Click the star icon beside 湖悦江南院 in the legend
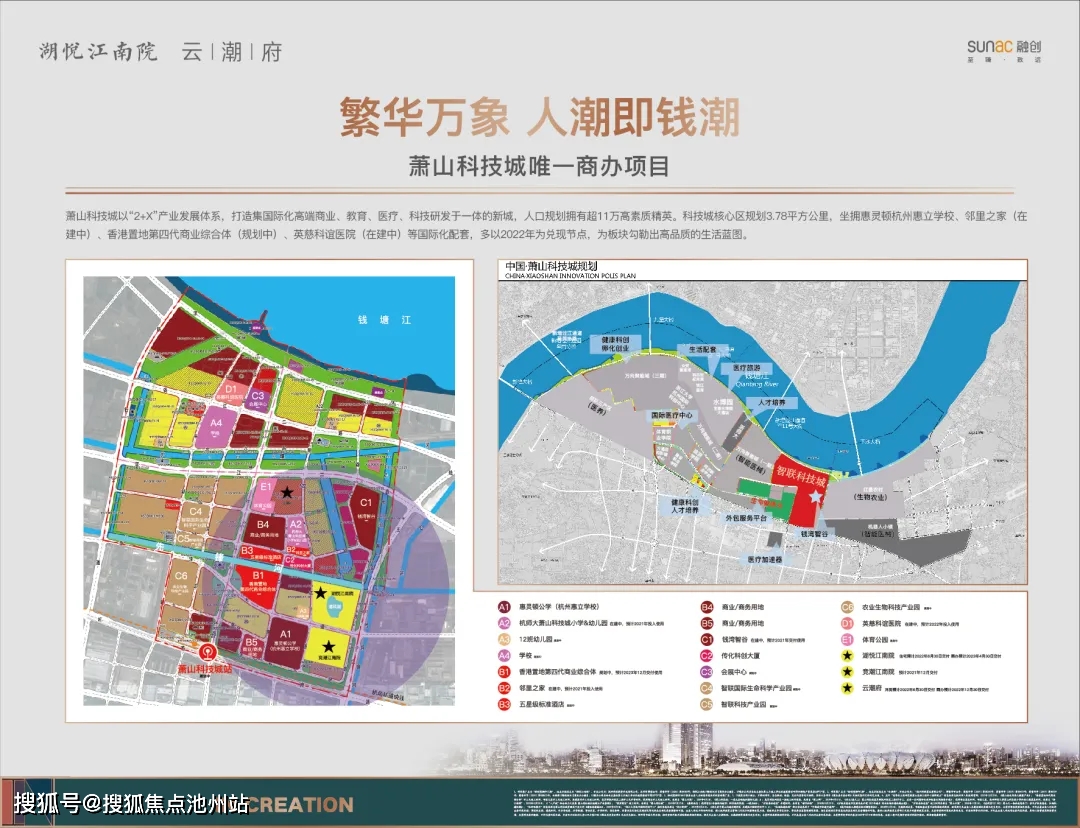This screenshot has width=1080, height=828. tap(847, 656)
